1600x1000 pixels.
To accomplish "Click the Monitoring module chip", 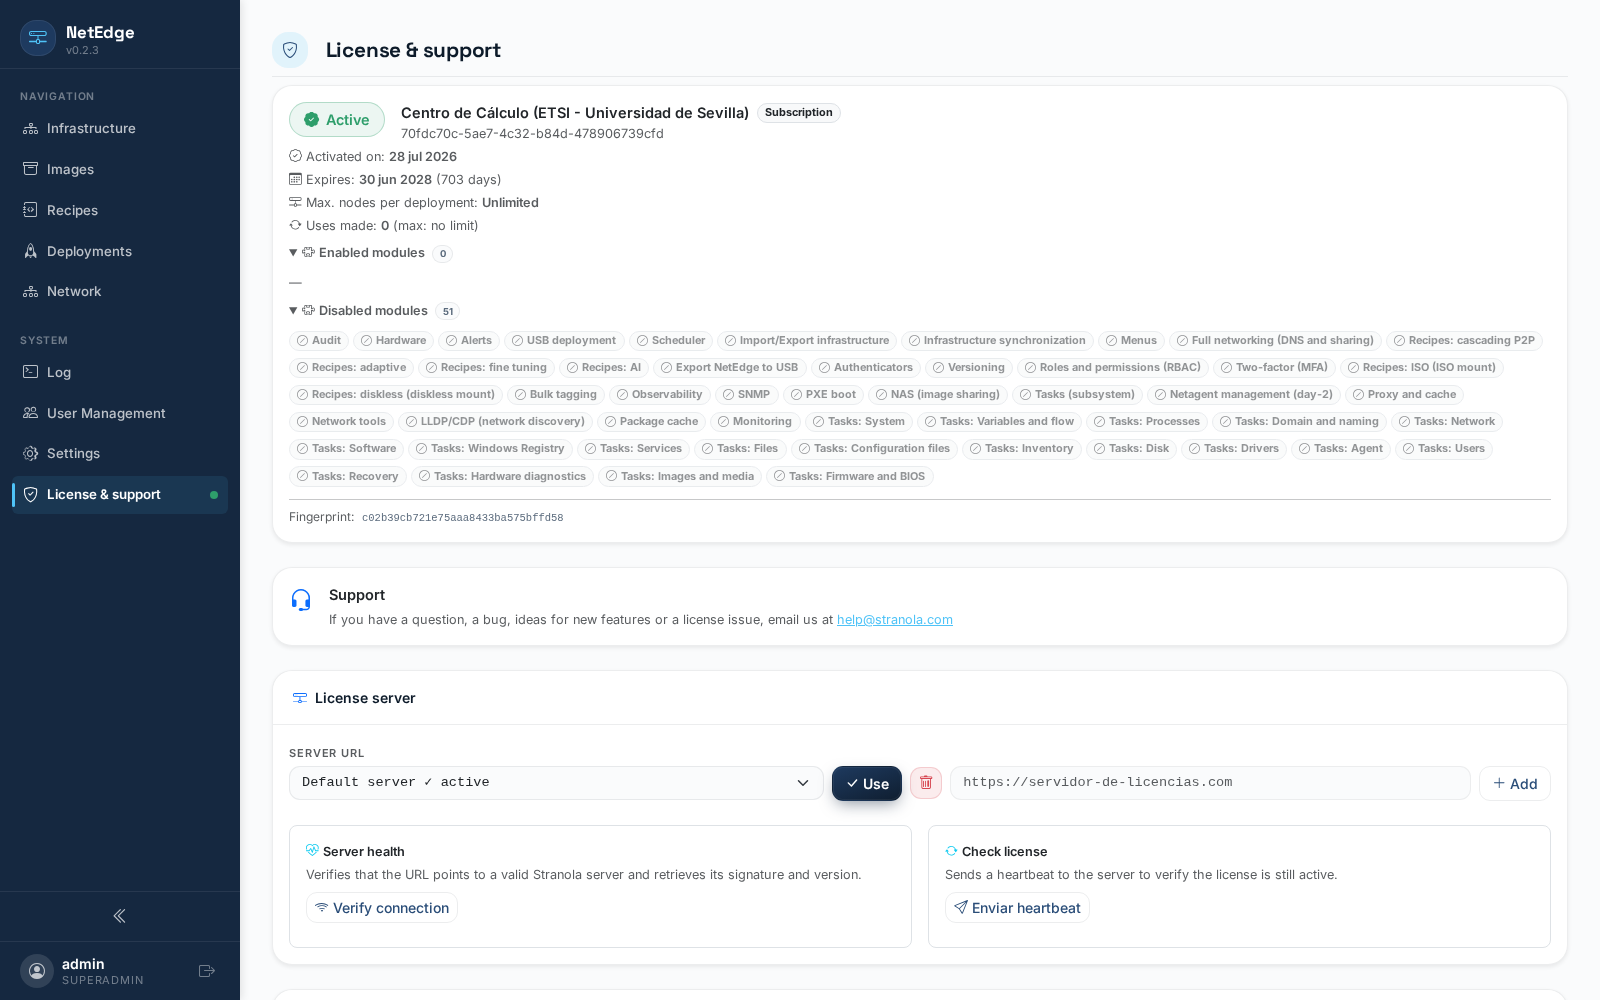I will [755, 422].
